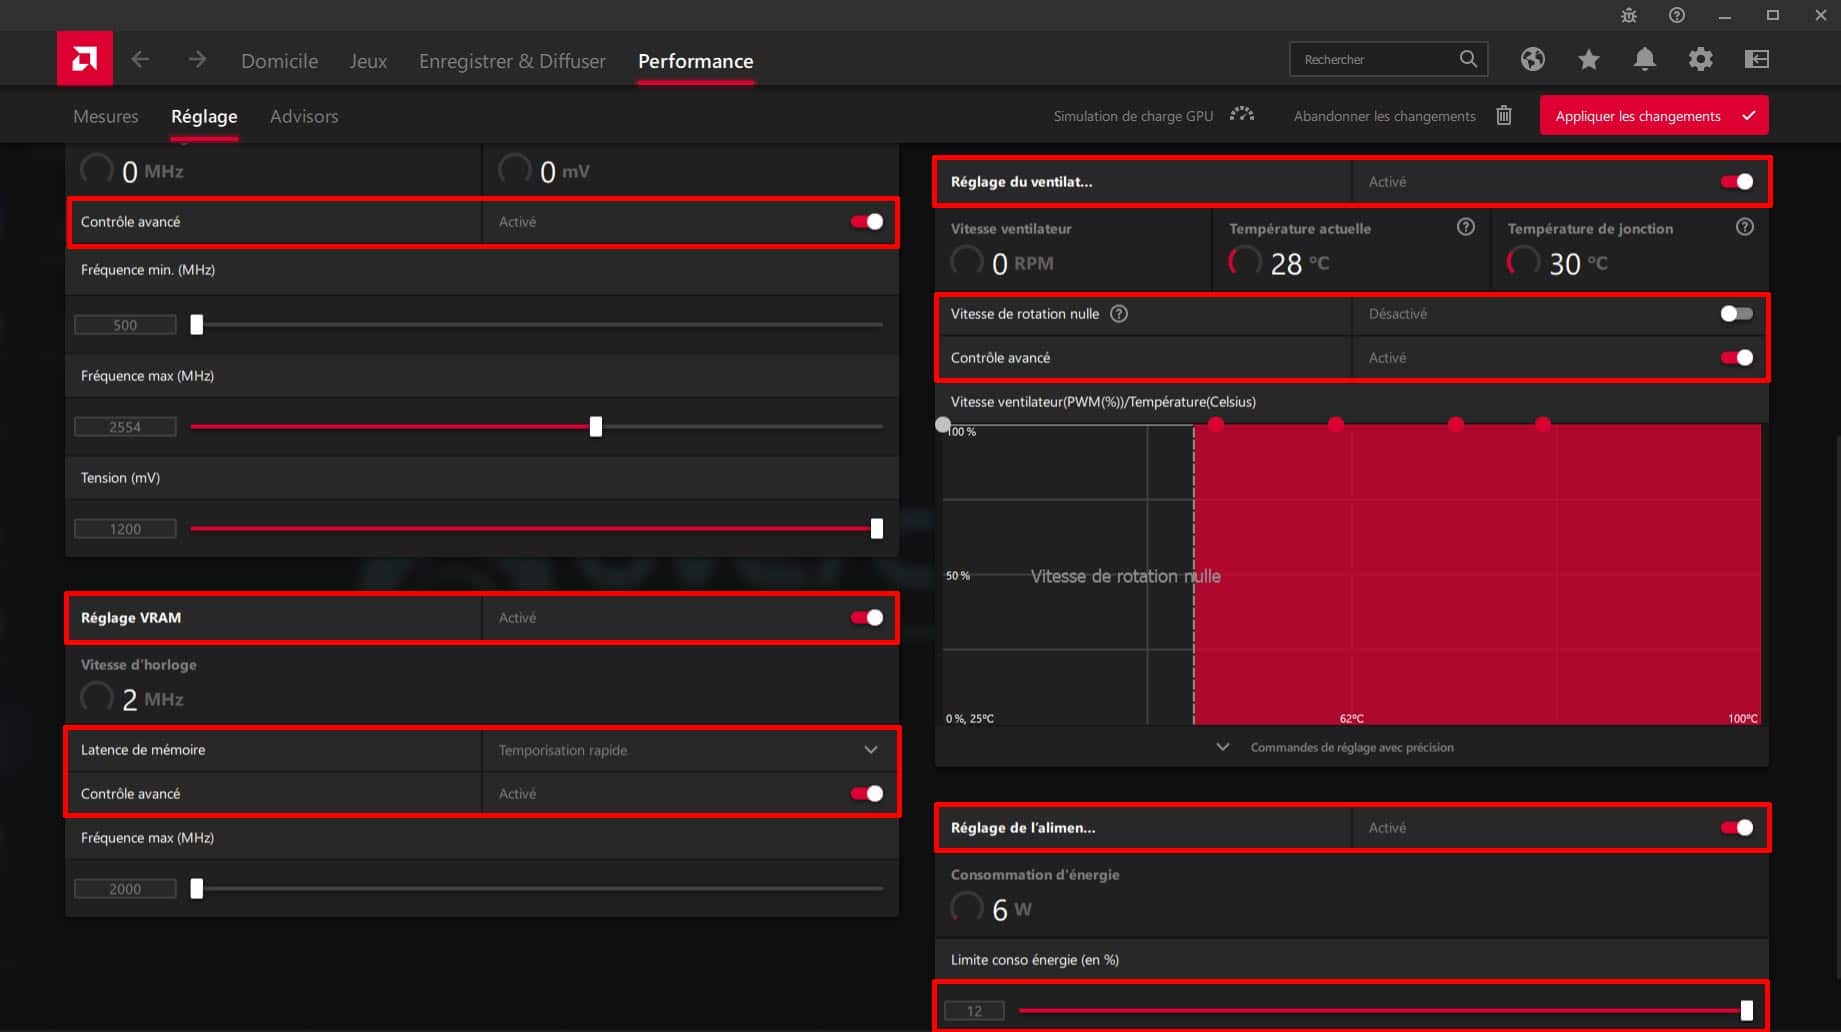Toggle GPU Contrôle avancé above Fréquence min.
The height and width of the screenshot is (1032, 1841).
(x=867, y=222)
